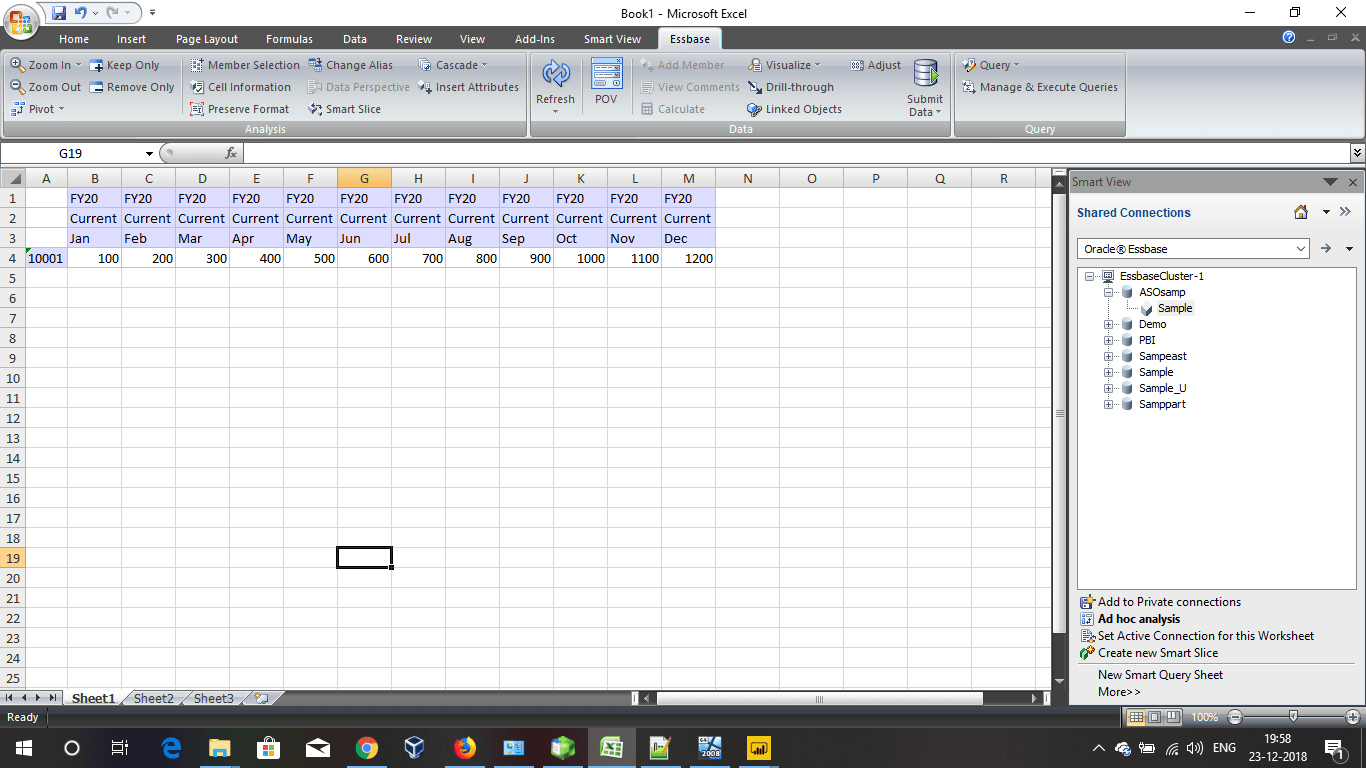Open Manage & Execute Queries

tap(1040, 87)
